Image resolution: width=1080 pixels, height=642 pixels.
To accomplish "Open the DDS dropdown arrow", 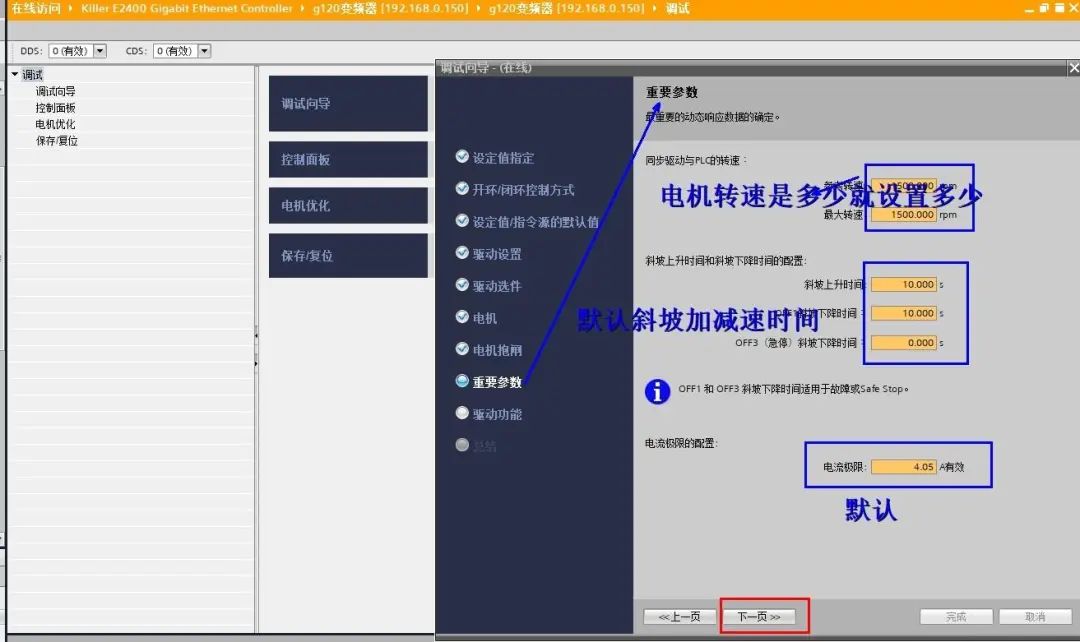I will point(100,51).
